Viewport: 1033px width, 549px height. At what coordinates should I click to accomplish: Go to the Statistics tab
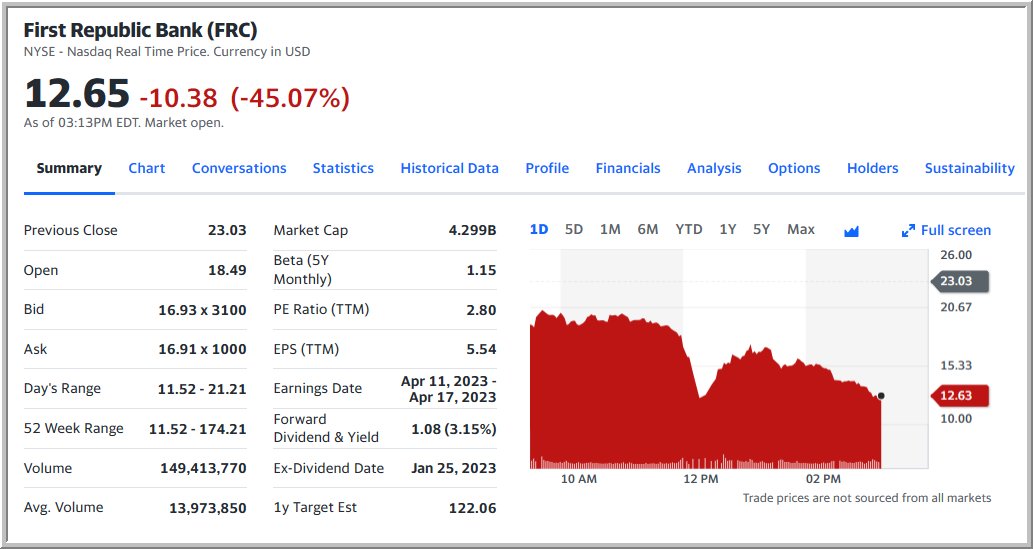pyautogui.click(x=343, y=168)
